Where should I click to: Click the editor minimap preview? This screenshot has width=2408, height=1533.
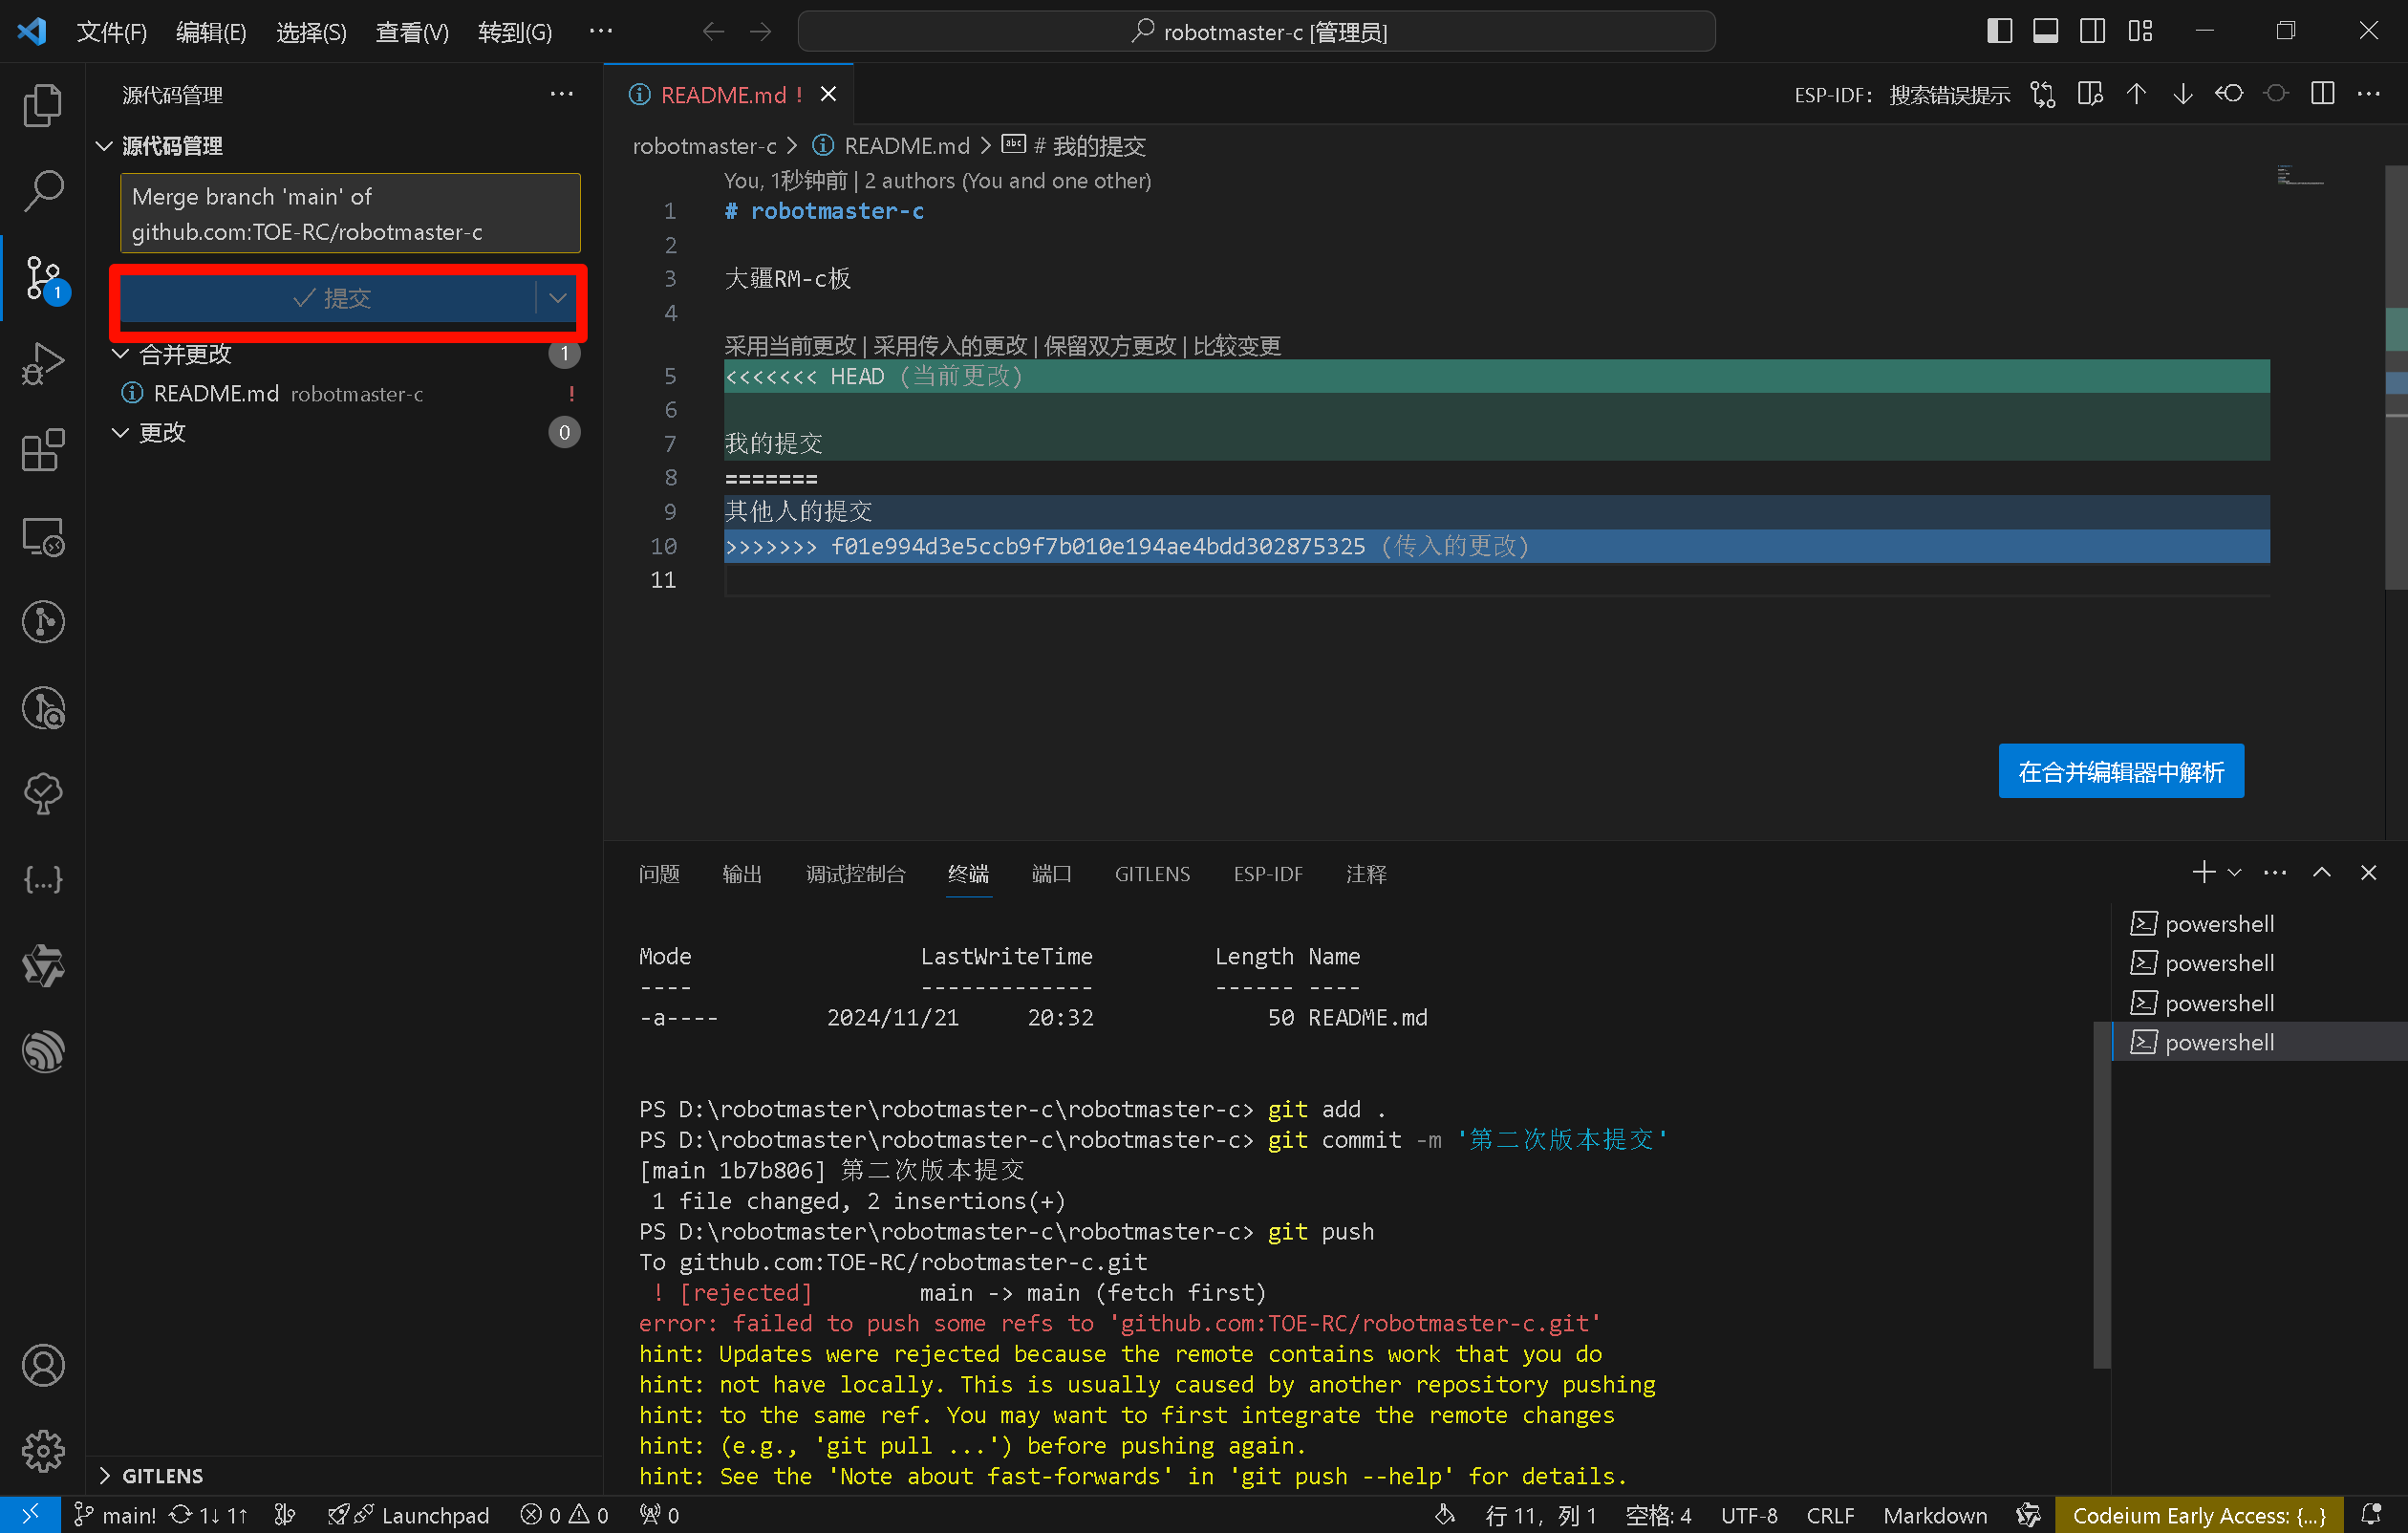point(2300,177)
